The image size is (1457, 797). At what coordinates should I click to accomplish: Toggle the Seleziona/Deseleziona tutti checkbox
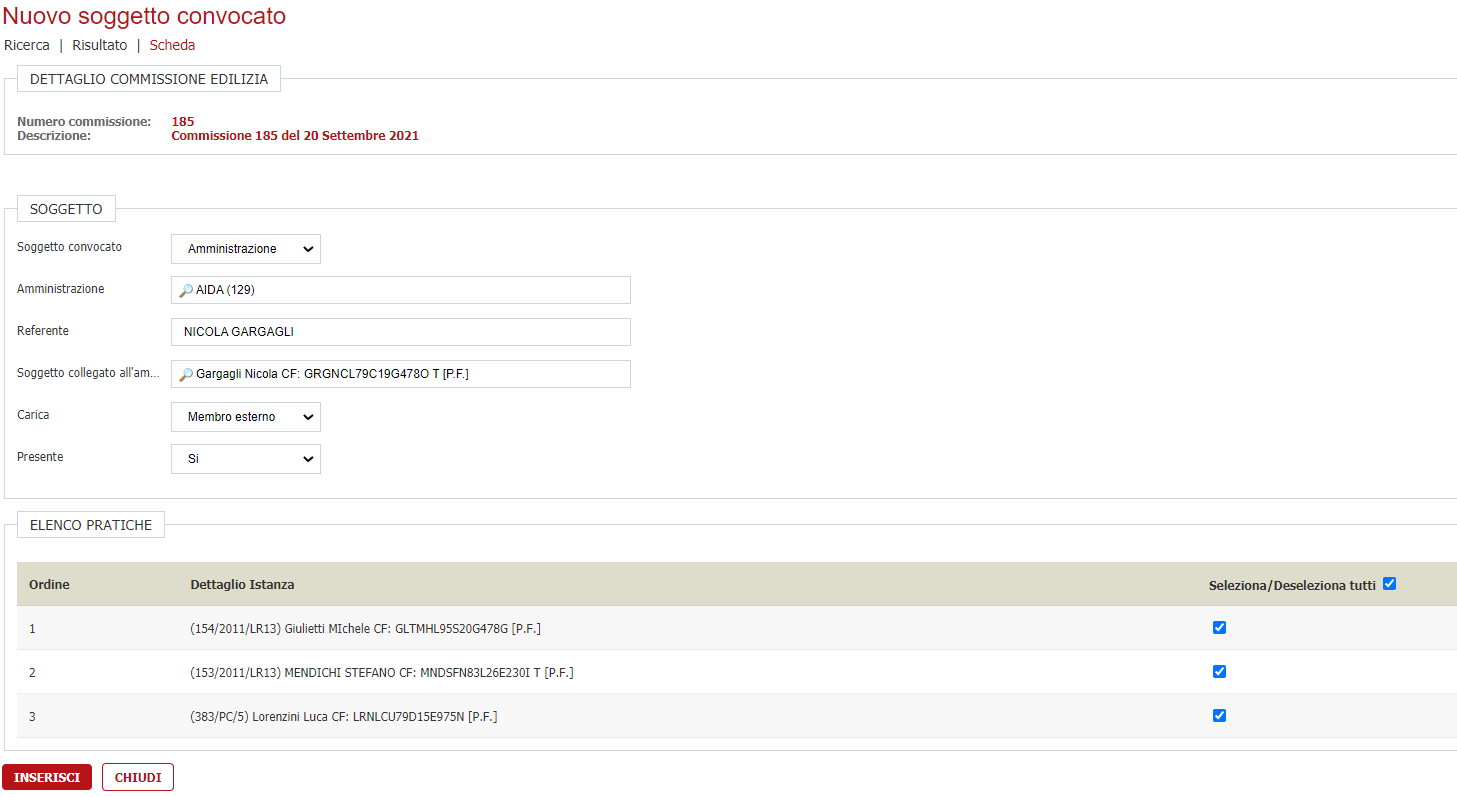pyautogui.click(x=1389, y=584)
